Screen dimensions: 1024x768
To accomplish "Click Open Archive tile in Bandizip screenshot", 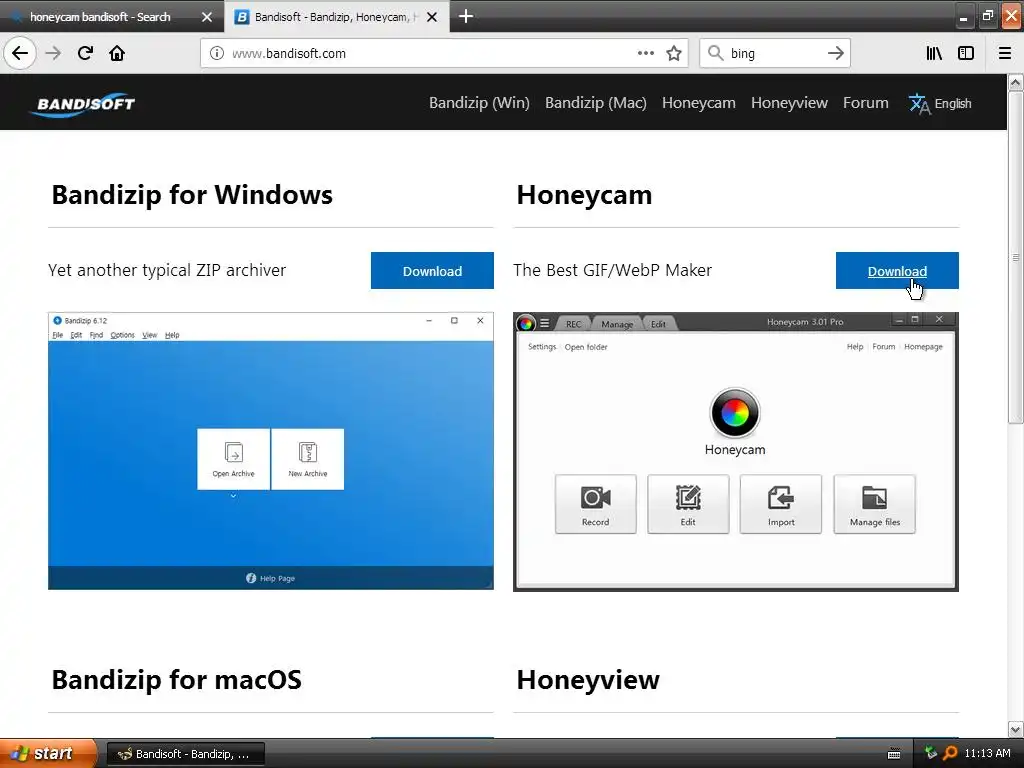I will pyautogui.click(x=233, y=459).
